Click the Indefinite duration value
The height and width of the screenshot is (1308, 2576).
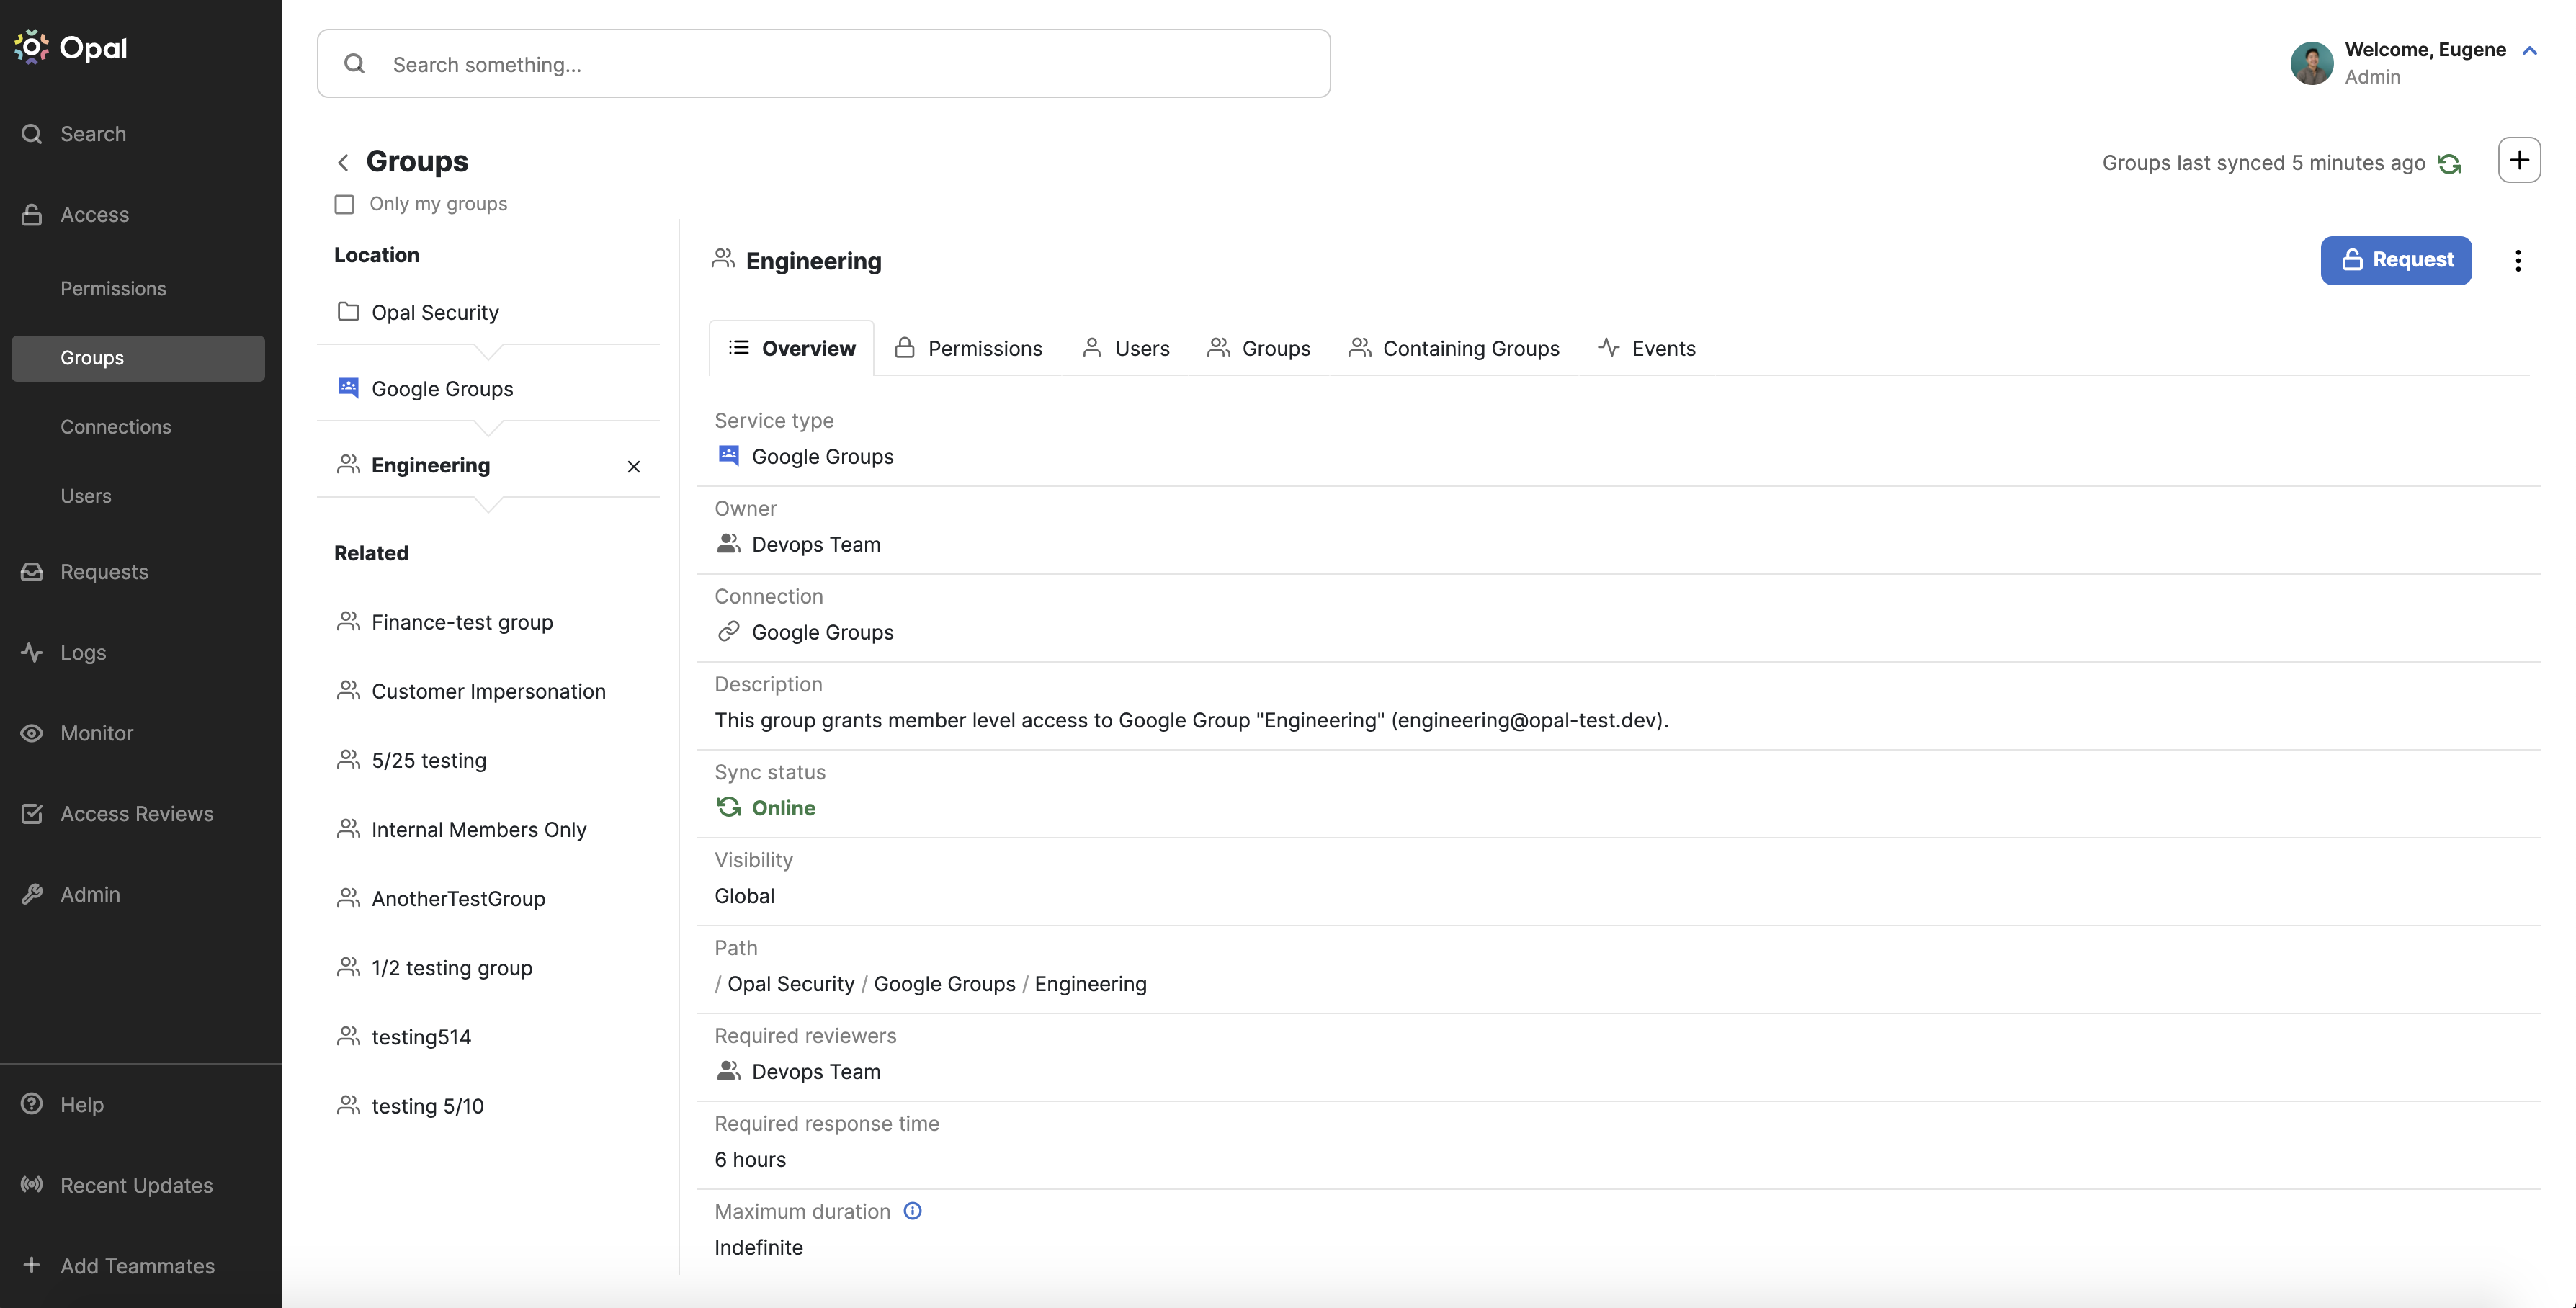(x=758, y=1248)
